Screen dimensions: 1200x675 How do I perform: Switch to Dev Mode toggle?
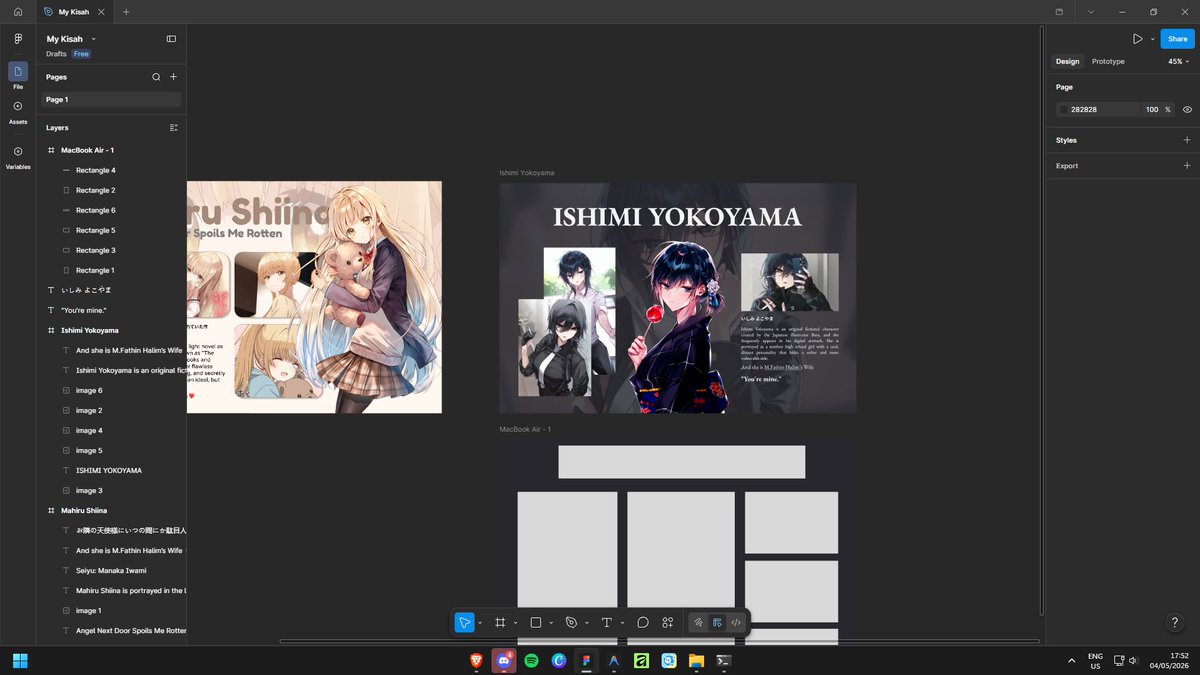(736, 622)
